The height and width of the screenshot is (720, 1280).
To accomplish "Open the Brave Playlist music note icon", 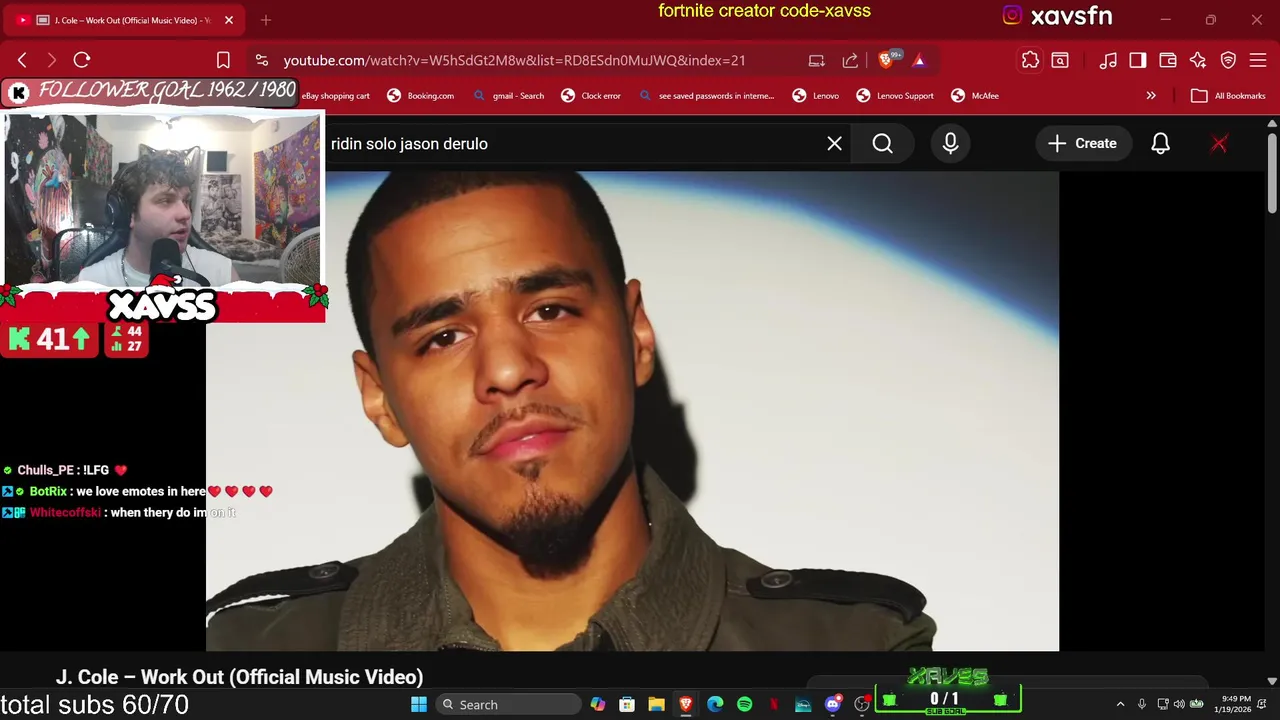I will (x=1108, y=60).
